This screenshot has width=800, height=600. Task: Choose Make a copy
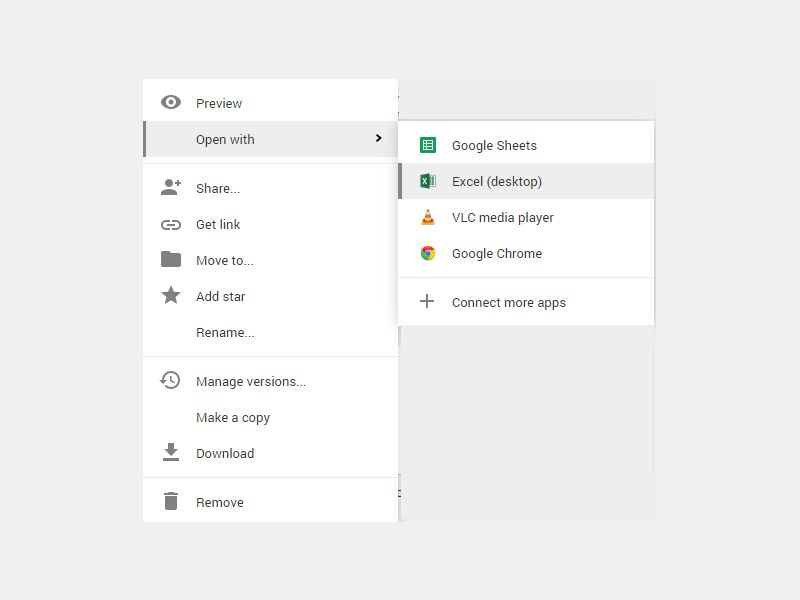(270, 417)
